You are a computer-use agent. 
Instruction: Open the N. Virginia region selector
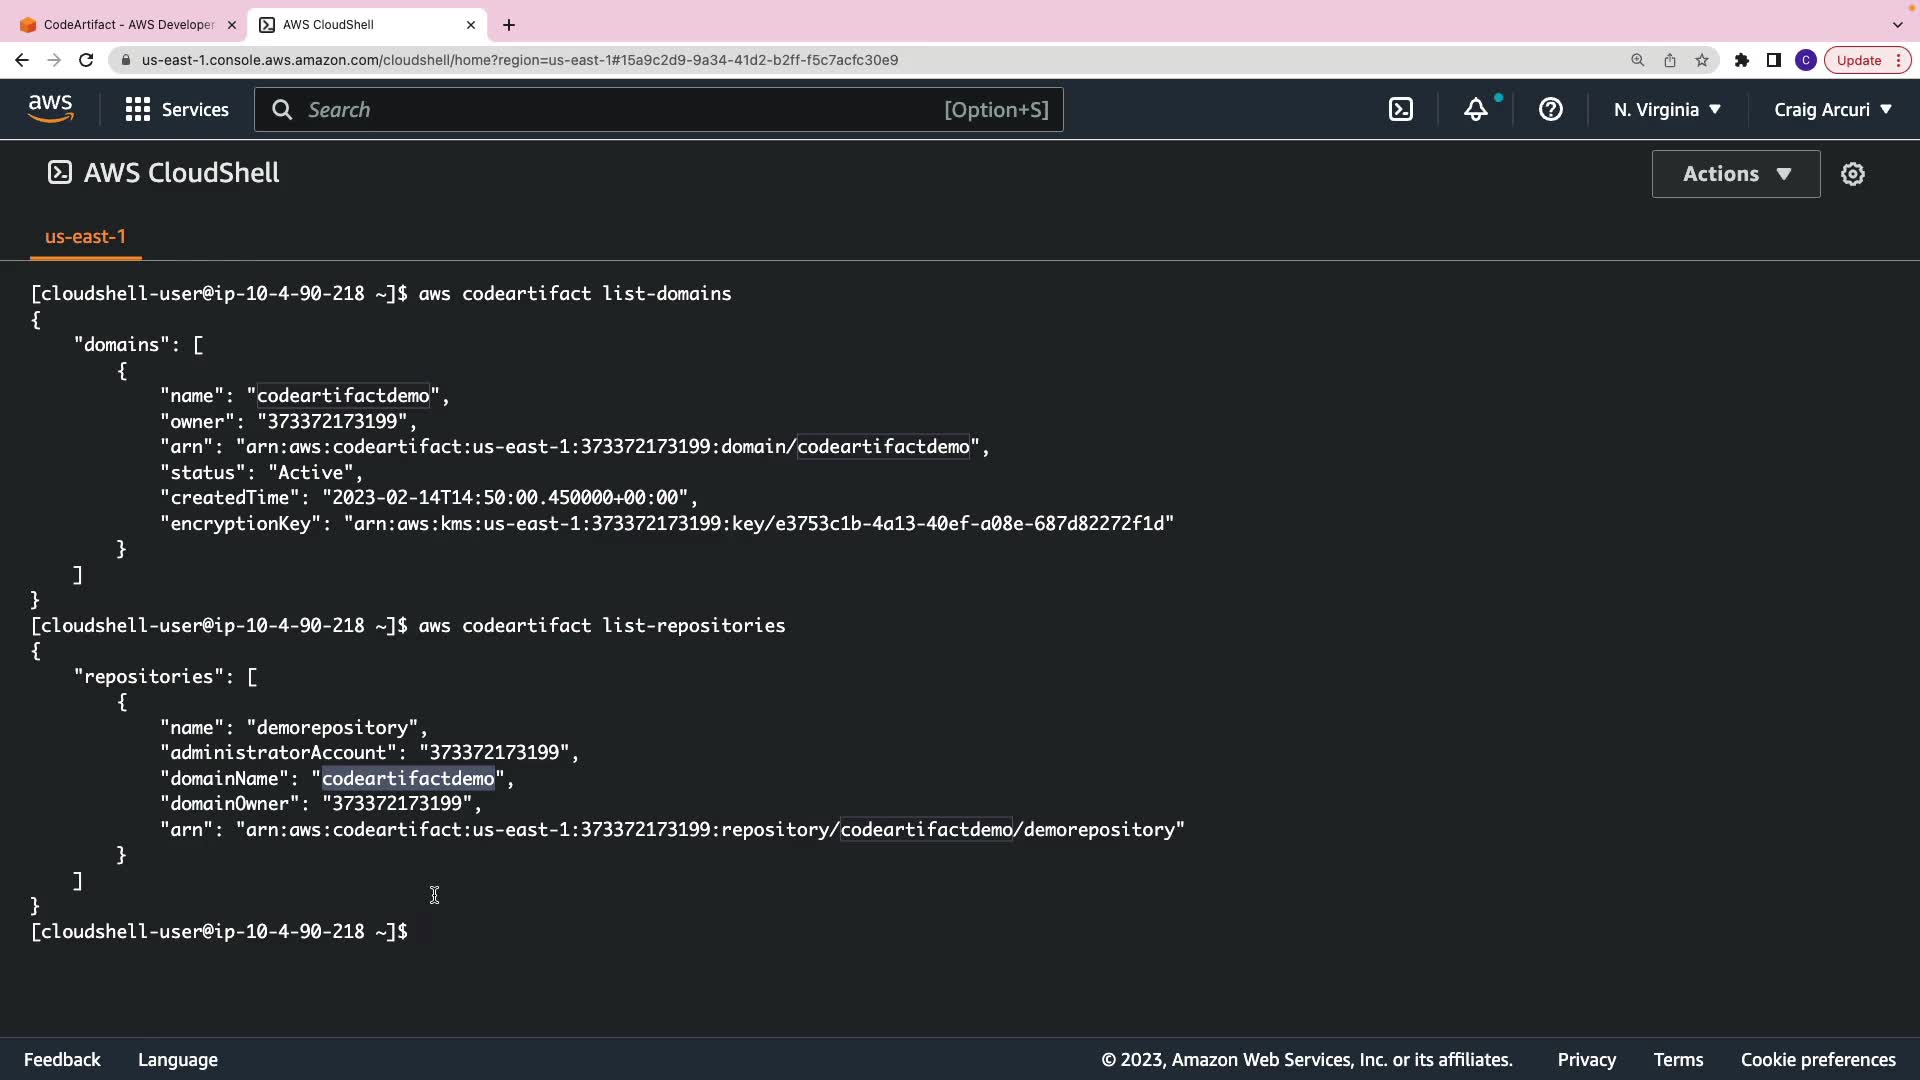coord(1667,110)
